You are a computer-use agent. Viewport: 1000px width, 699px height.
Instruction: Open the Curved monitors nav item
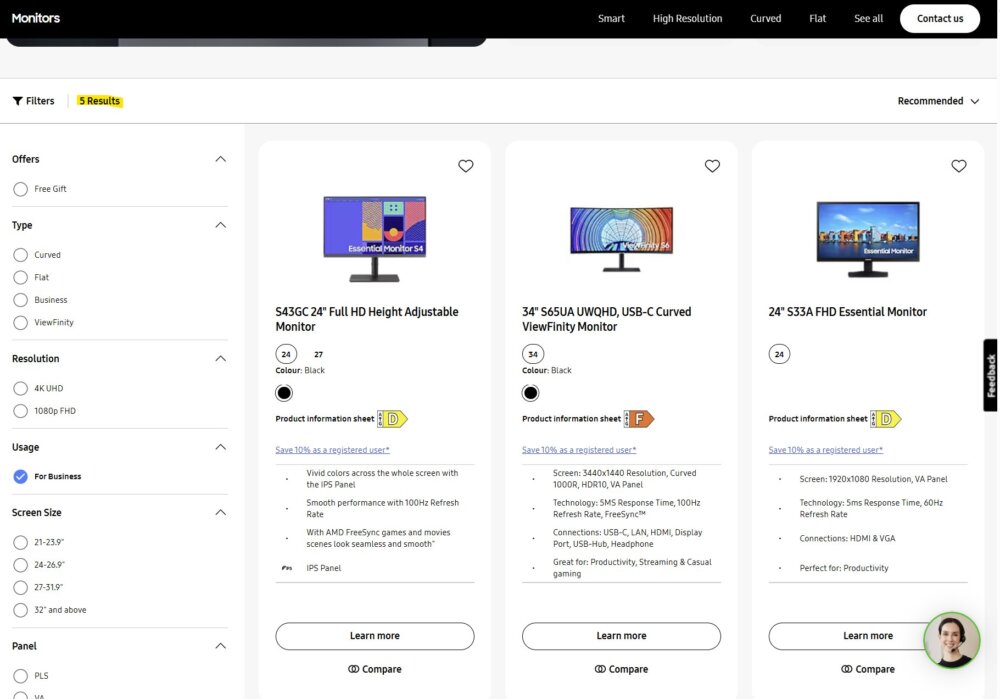tap(765, 18)
